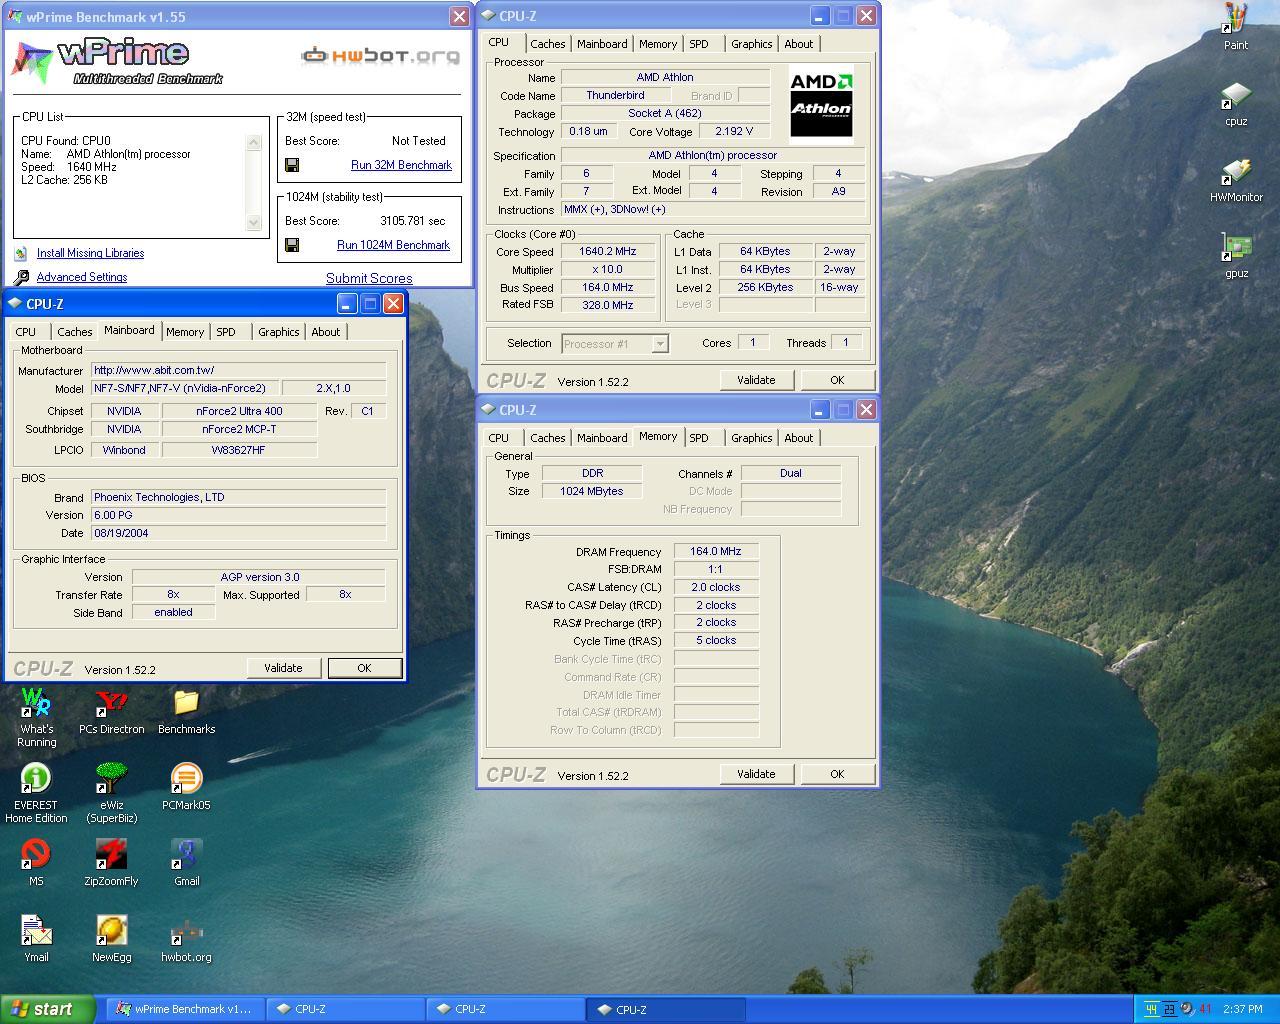Open About tab in Memory CPU-Z window
This screenshot has width=1280, height=1024.
pos(798,438)
